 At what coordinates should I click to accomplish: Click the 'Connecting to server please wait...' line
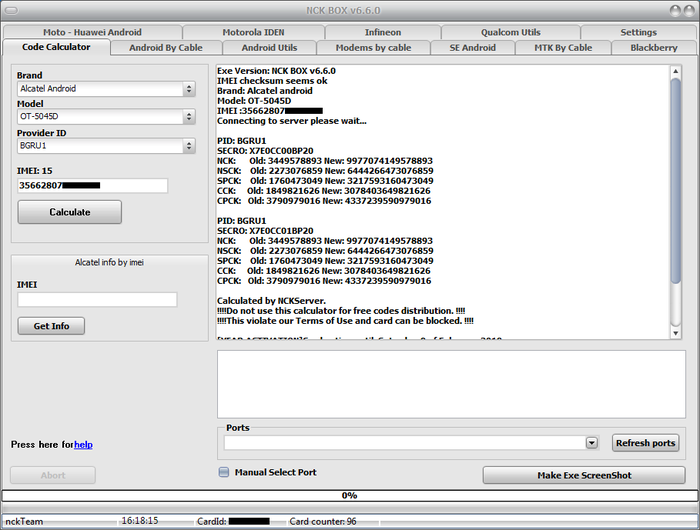[x=292, y=121]
